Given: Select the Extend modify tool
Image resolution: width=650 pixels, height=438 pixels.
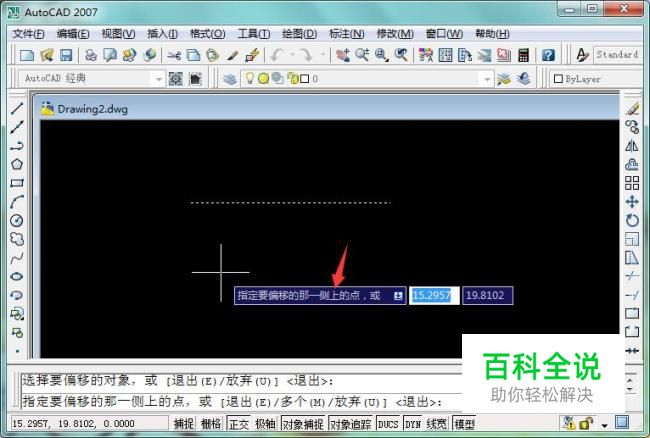Looking at the screenshot, I should click(x=632, y=295).
